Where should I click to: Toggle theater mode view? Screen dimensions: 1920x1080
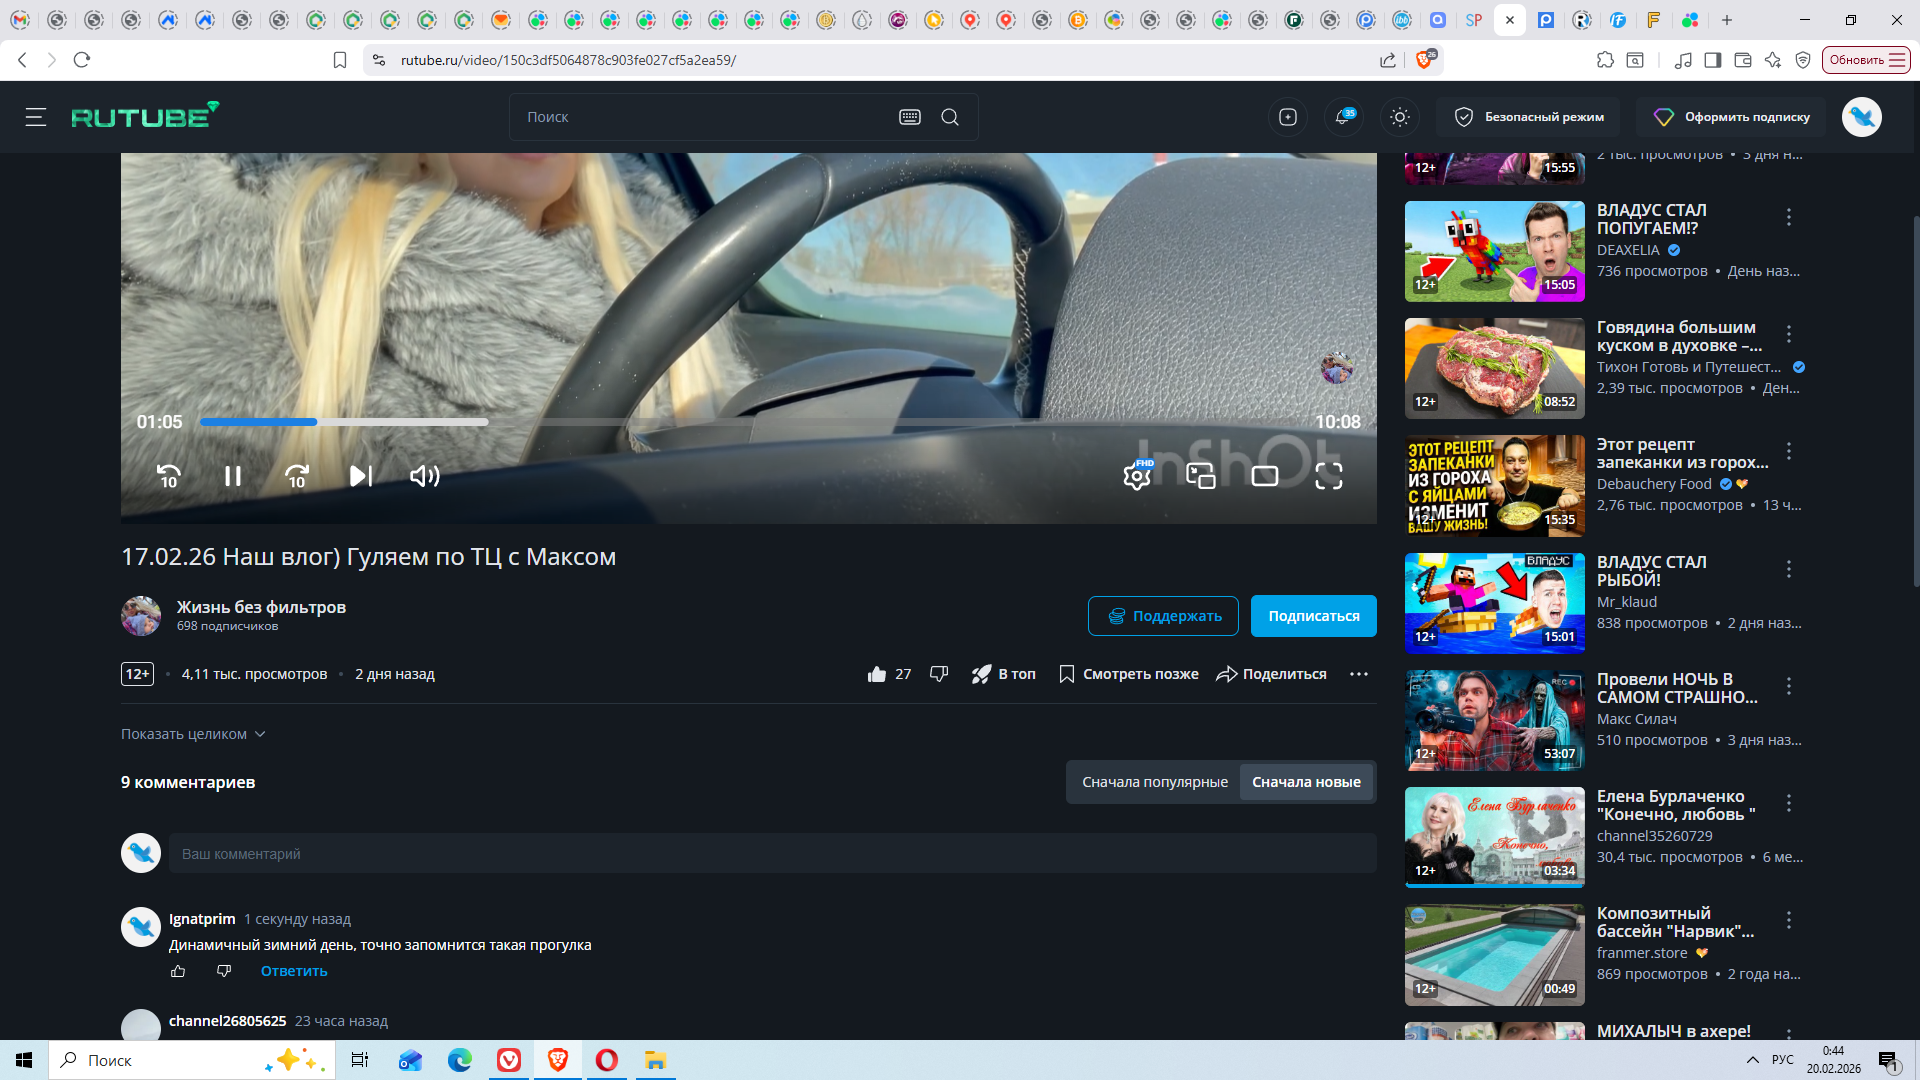tap(1265, 476)
